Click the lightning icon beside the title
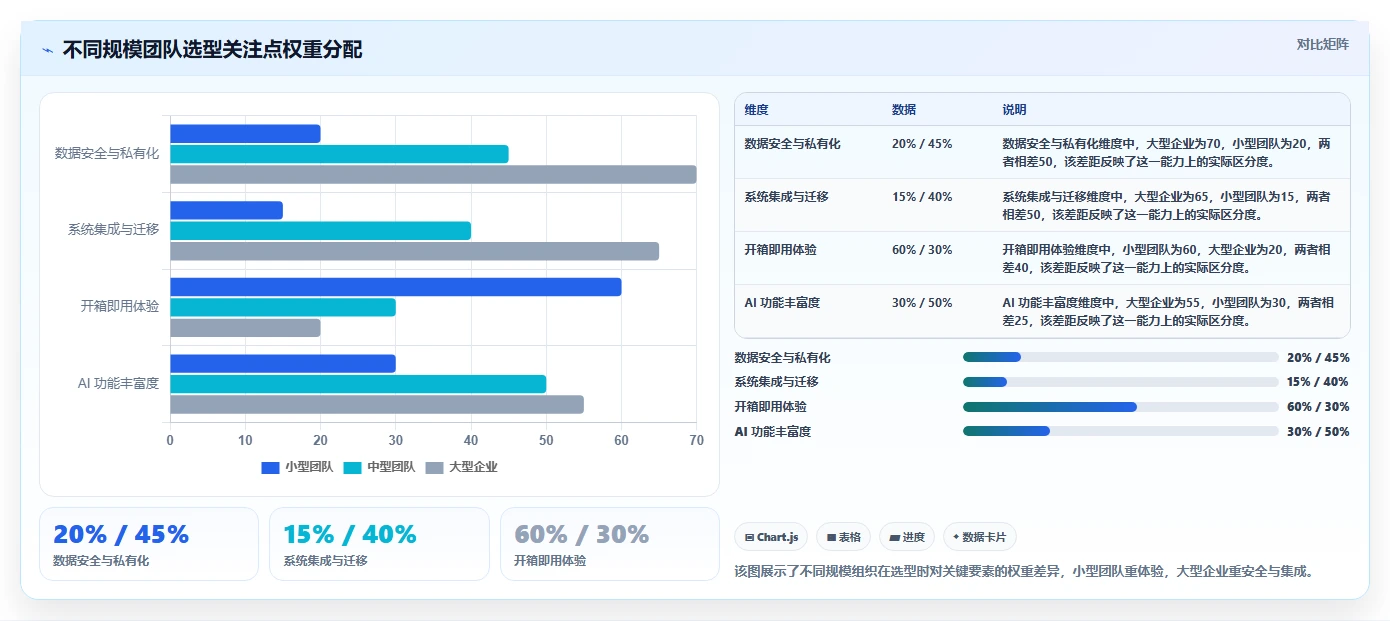The width and height of the screenshot is (1390, 621). (x=47, y=50)
